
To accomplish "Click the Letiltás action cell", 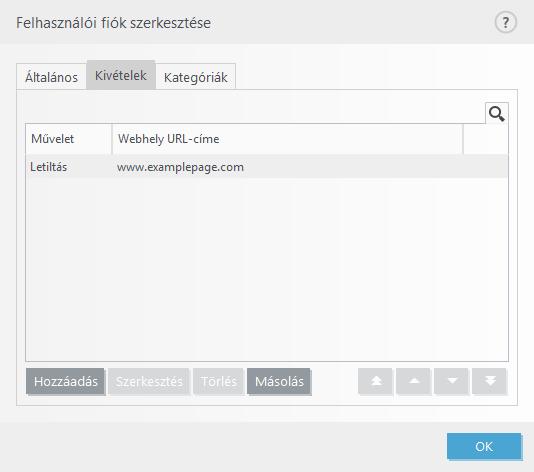I will [49, 167].
